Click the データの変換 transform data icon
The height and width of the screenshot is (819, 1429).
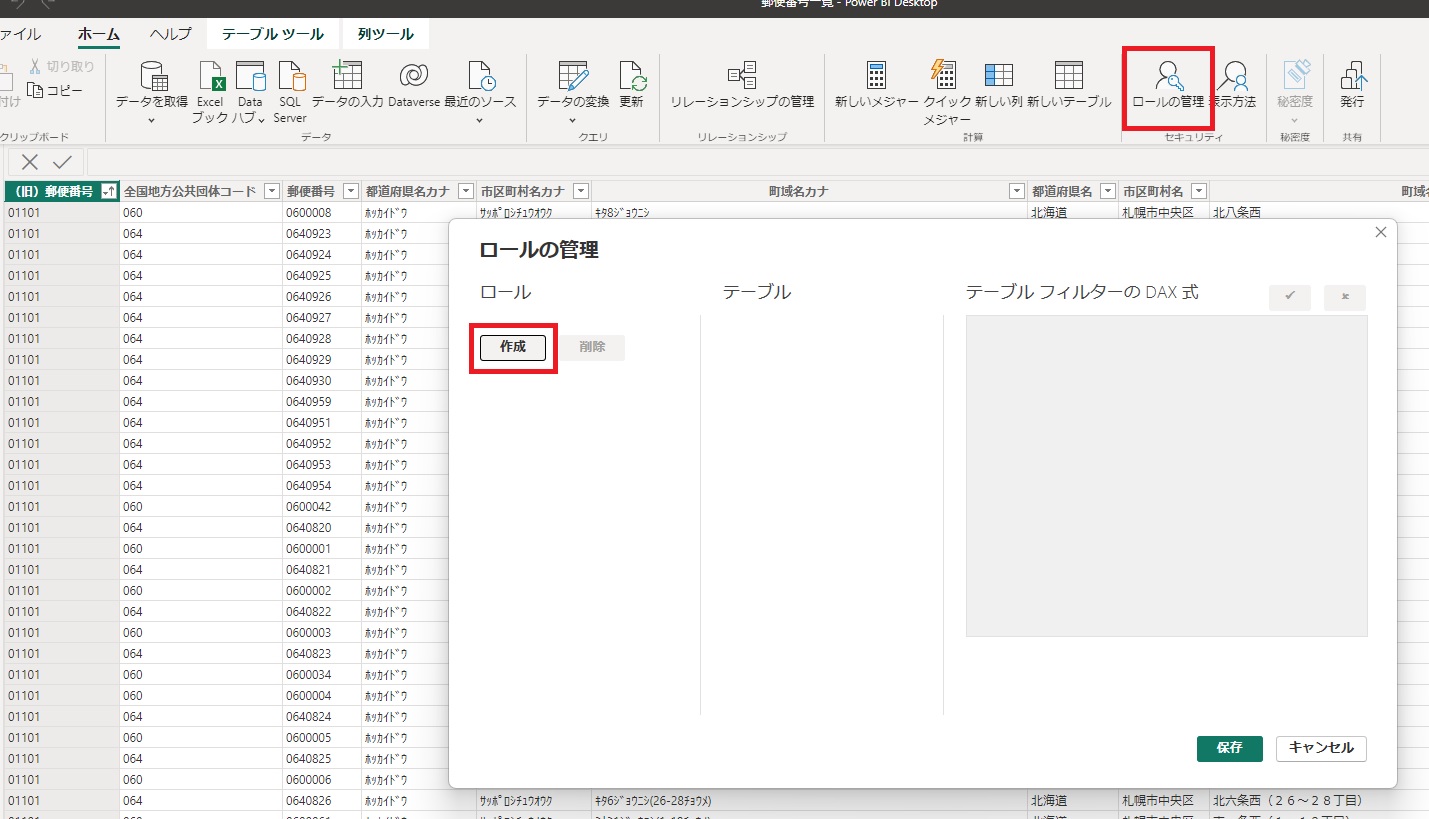573,77
